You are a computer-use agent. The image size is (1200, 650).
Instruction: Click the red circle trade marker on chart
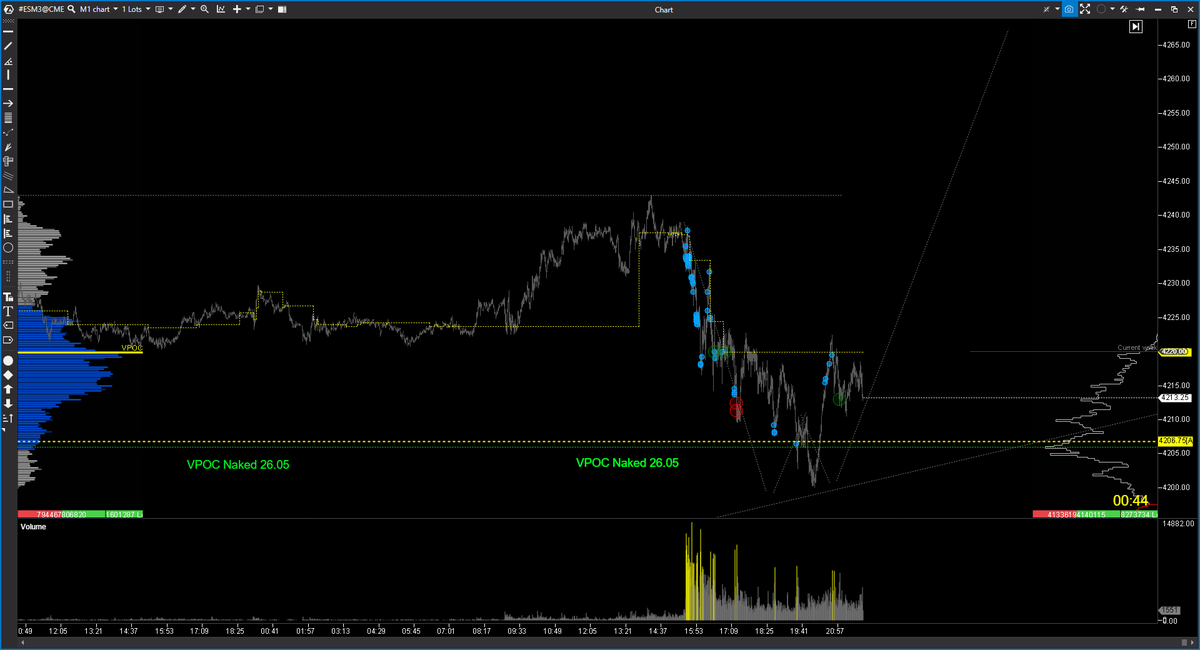[x=737, y=407]
